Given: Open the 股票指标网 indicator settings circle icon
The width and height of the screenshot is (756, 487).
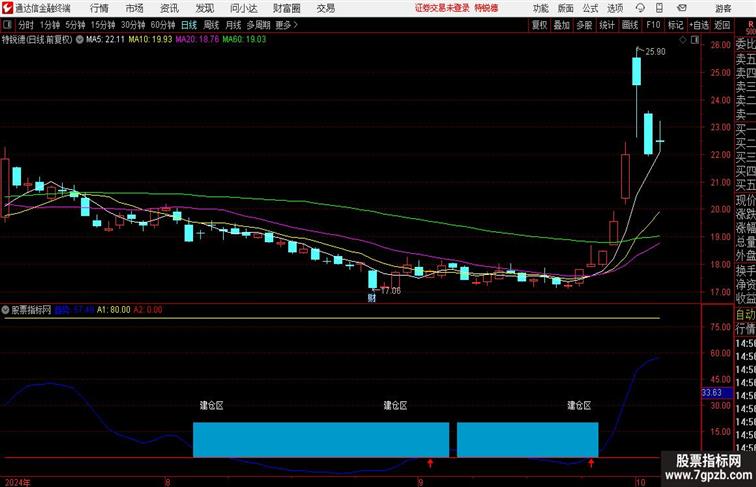Looking at the screenshot, I should point(5,310).
